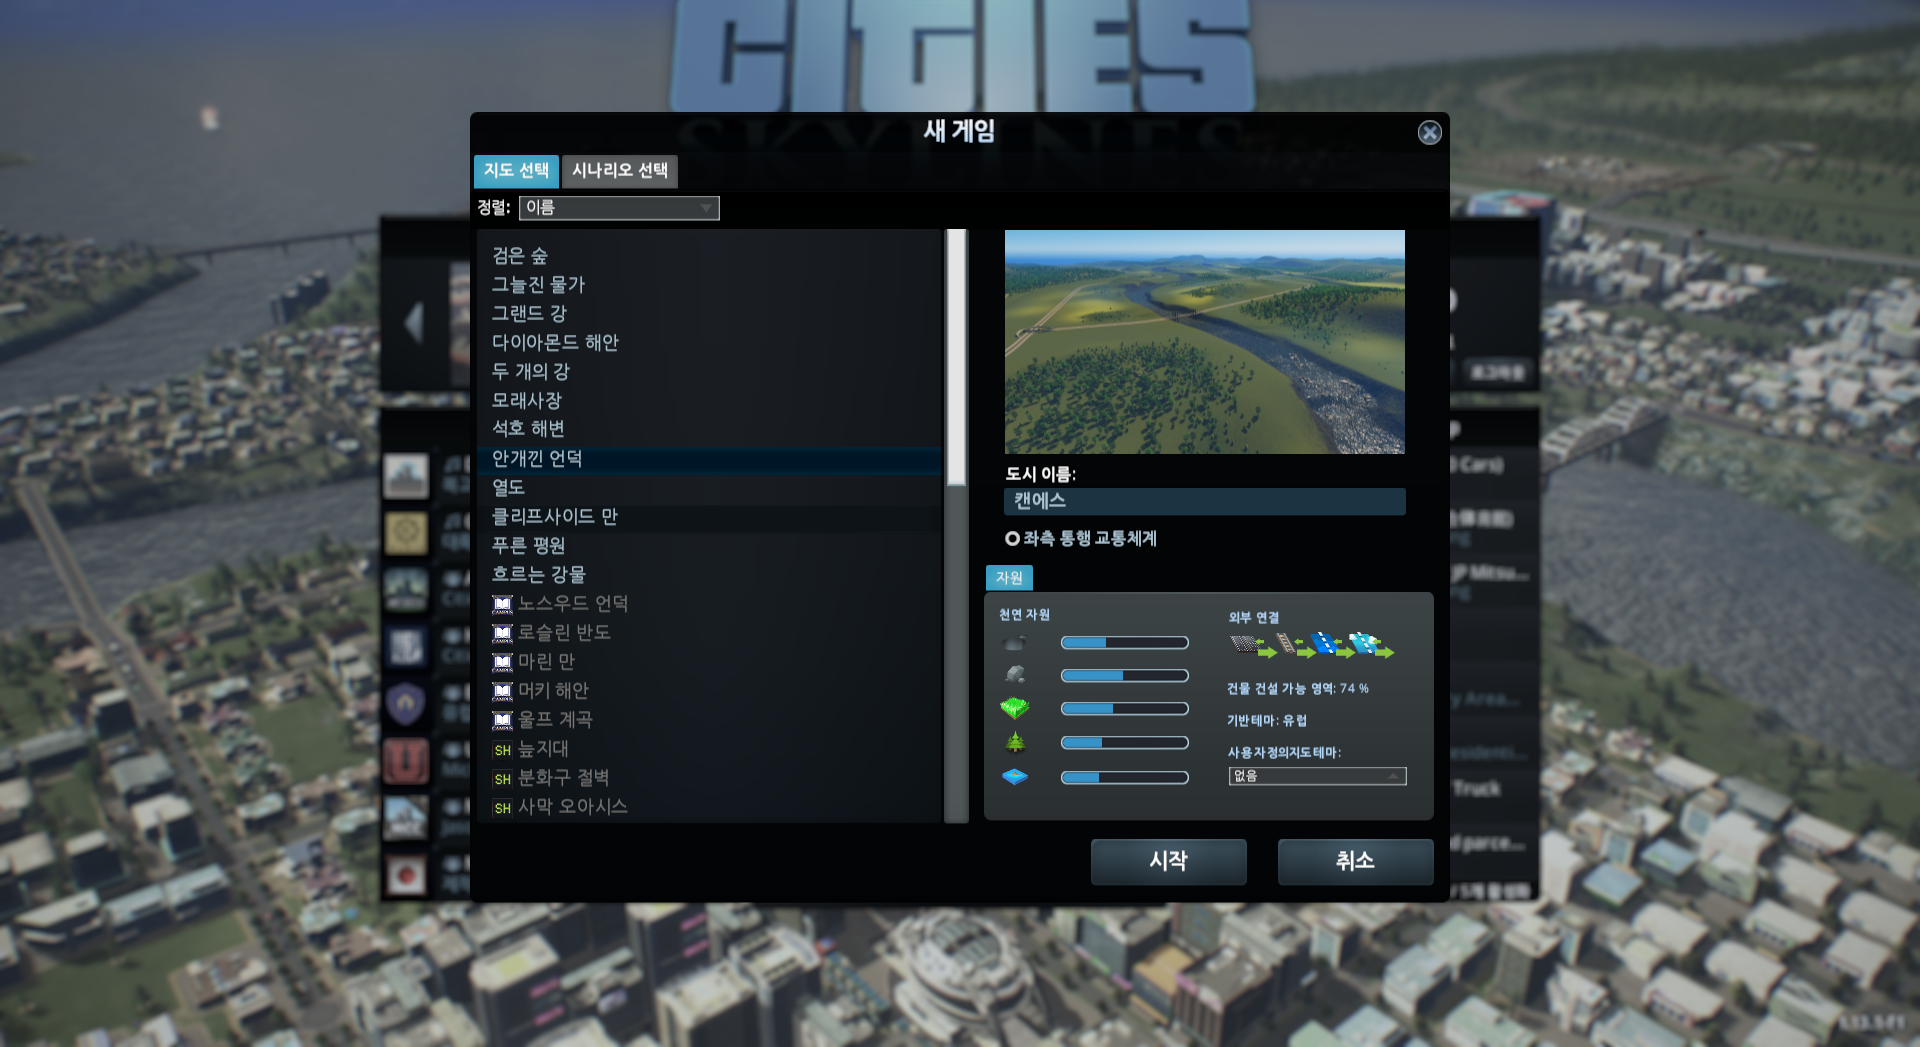Screen dimensions: 1920x1047
Task: Click the highway outside connection icon
Action: point(1245,644)
